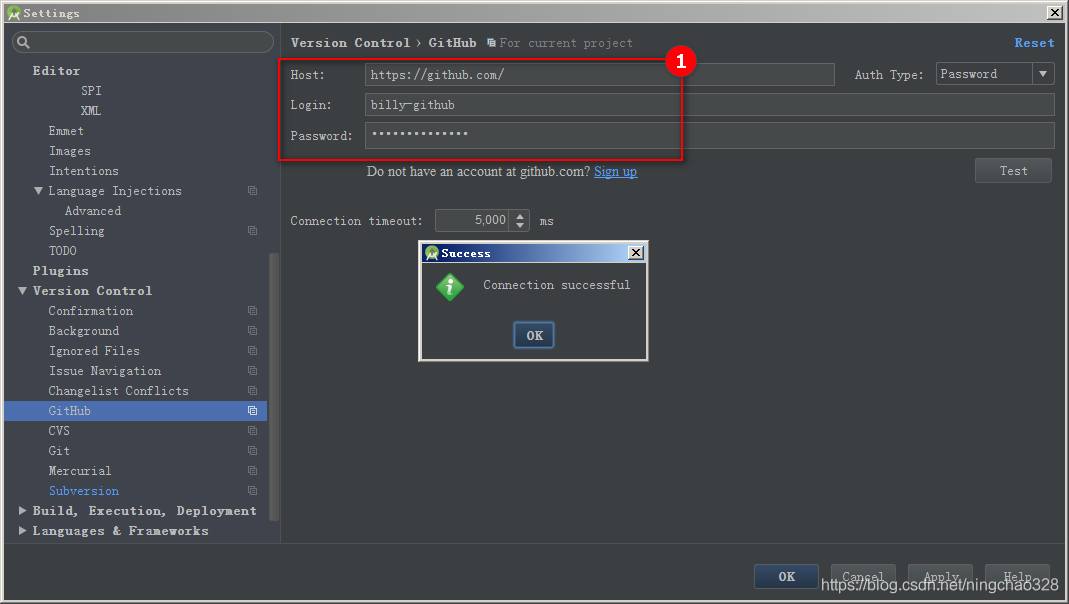Click the Password input field
1069x604 pixels.
click(710, 135)
